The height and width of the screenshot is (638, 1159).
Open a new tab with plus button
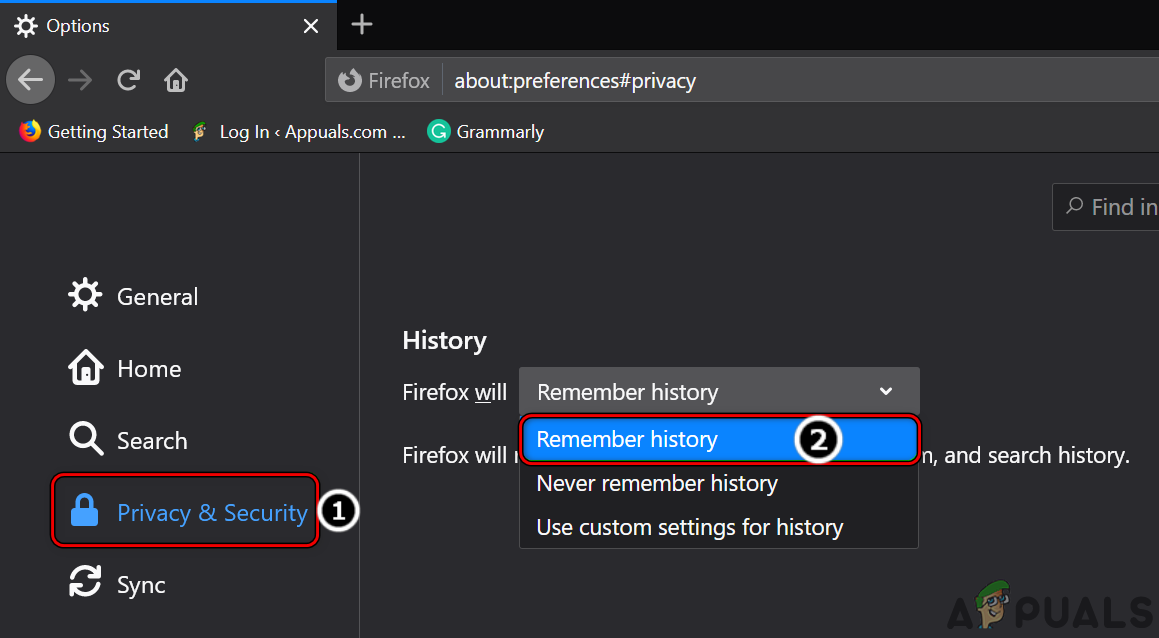pos(362,25)
